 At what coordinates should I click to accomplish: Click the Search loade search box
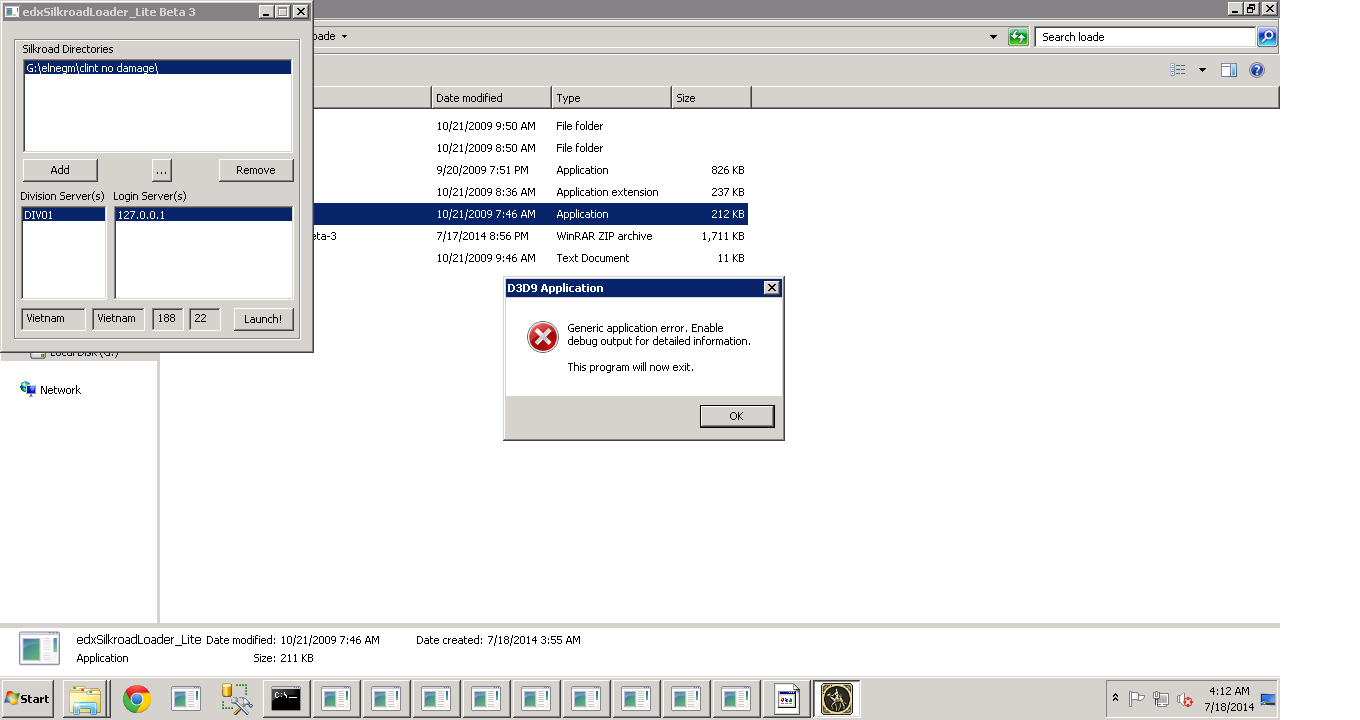1145,37
